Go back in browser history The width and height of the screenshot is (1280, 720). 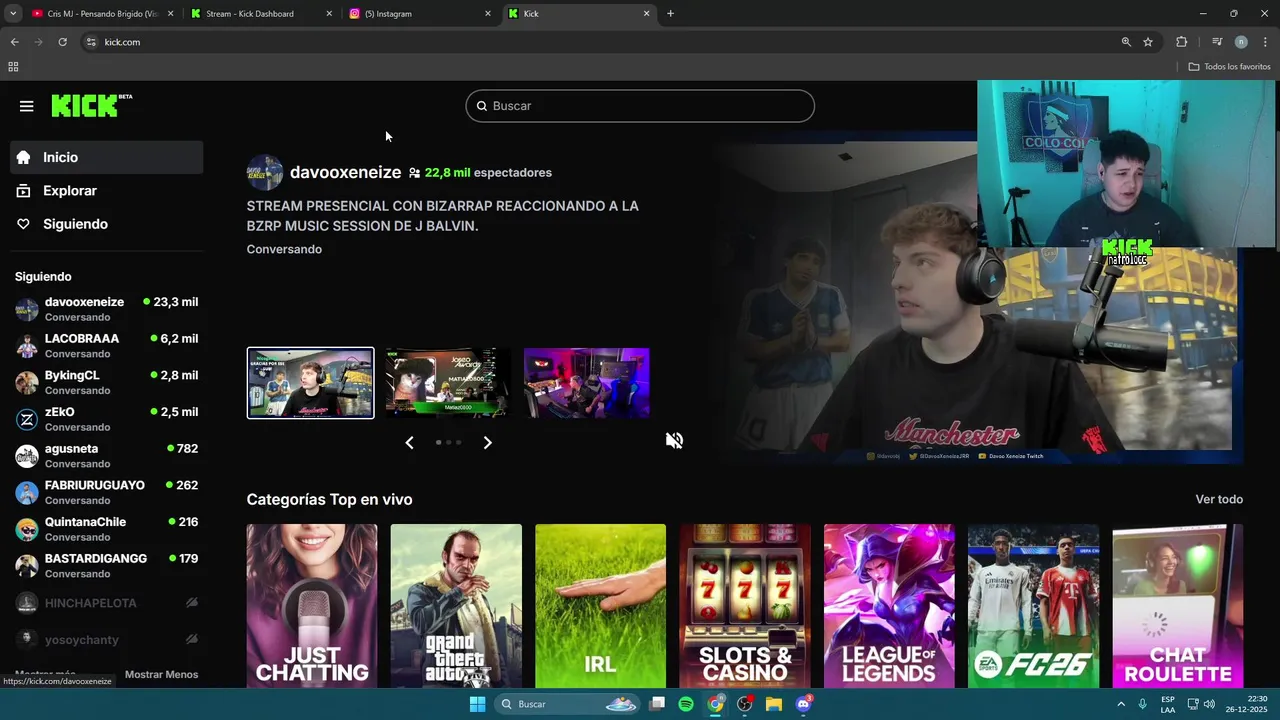[x=14, y=42]
